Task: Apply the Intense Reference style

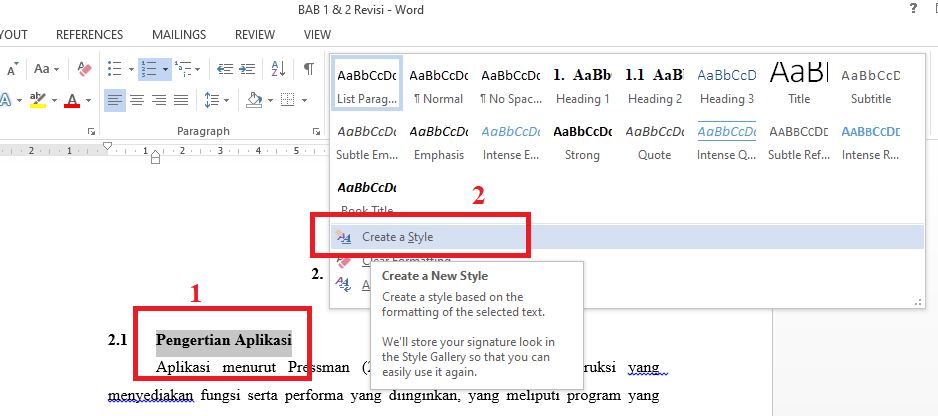Action: (870, 141)
